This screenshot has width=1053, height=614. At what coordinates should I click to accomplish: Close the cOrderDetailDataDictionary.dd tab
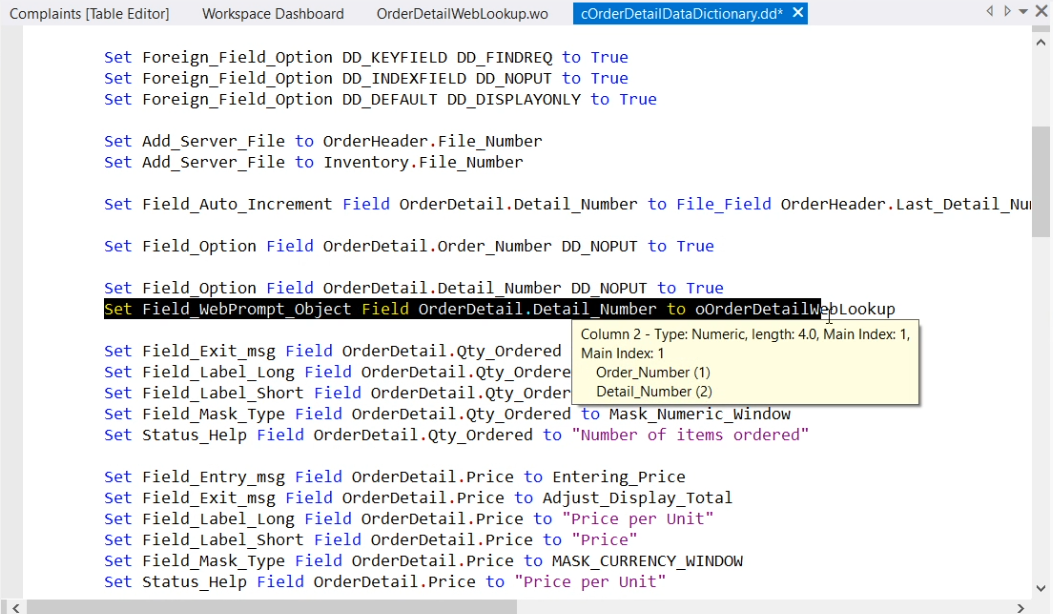tap(797, 13)
